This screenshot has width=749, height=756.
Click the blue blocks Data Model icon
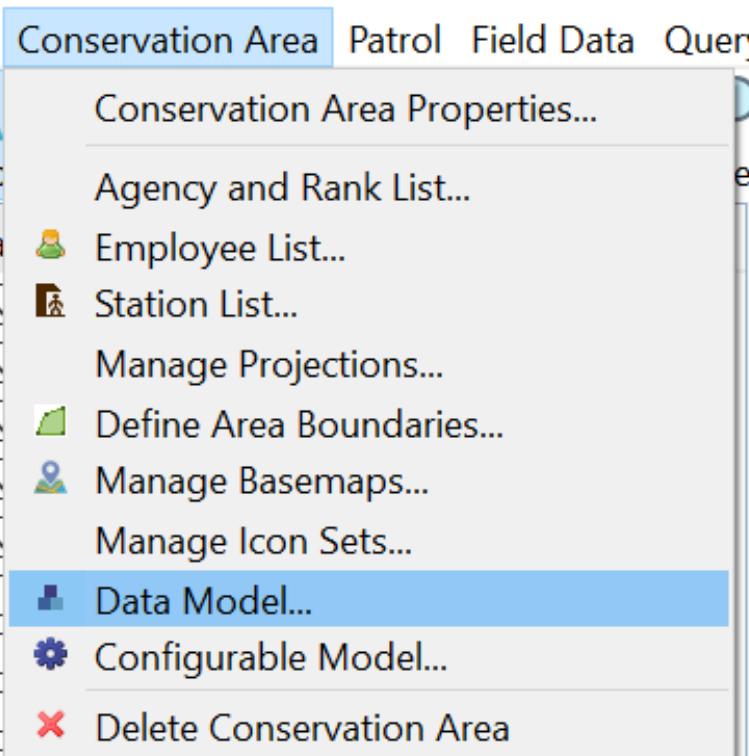coord(49,598)
